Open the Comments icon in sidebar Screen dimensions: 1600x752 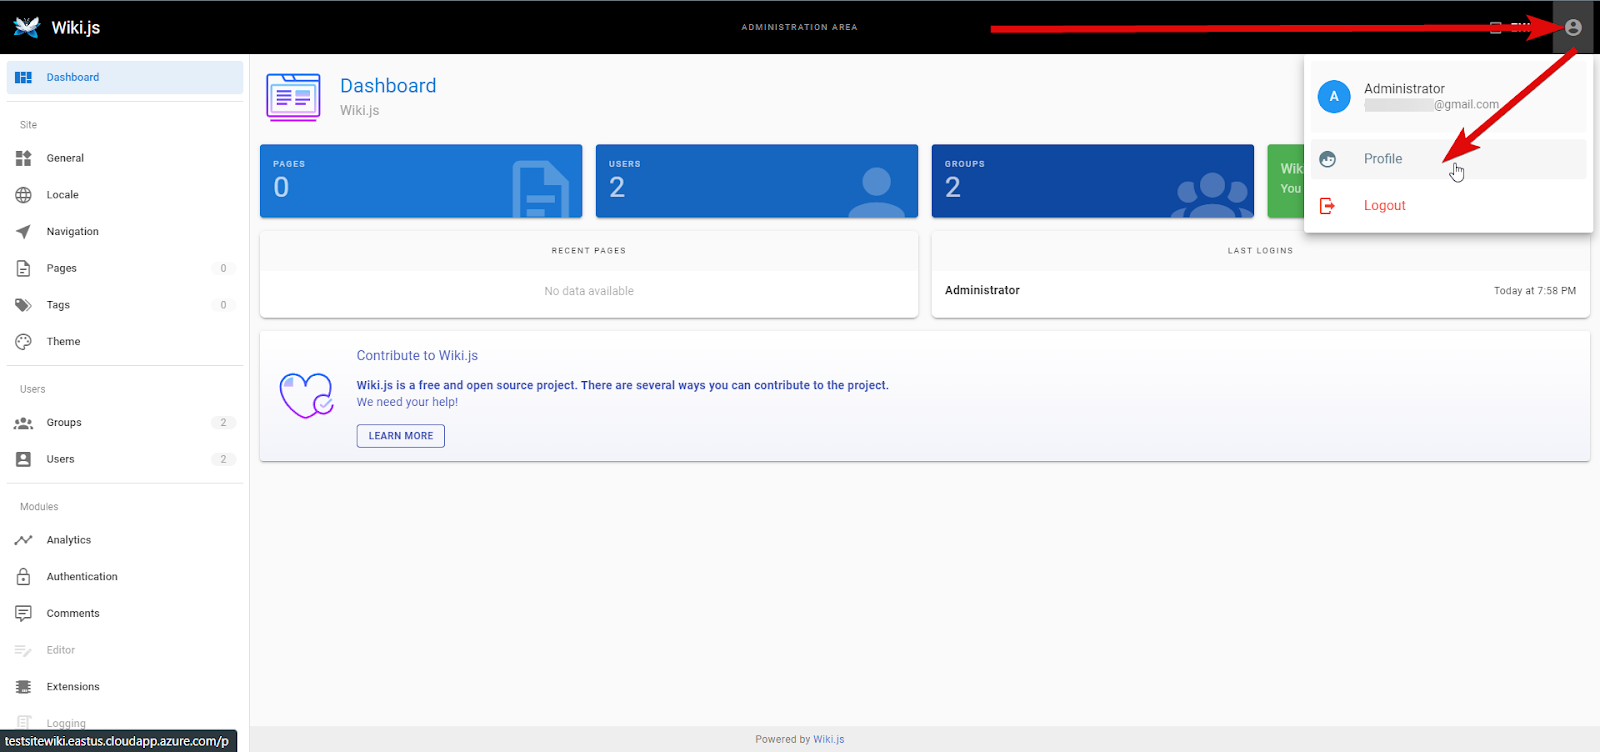[x=23, y=614]
